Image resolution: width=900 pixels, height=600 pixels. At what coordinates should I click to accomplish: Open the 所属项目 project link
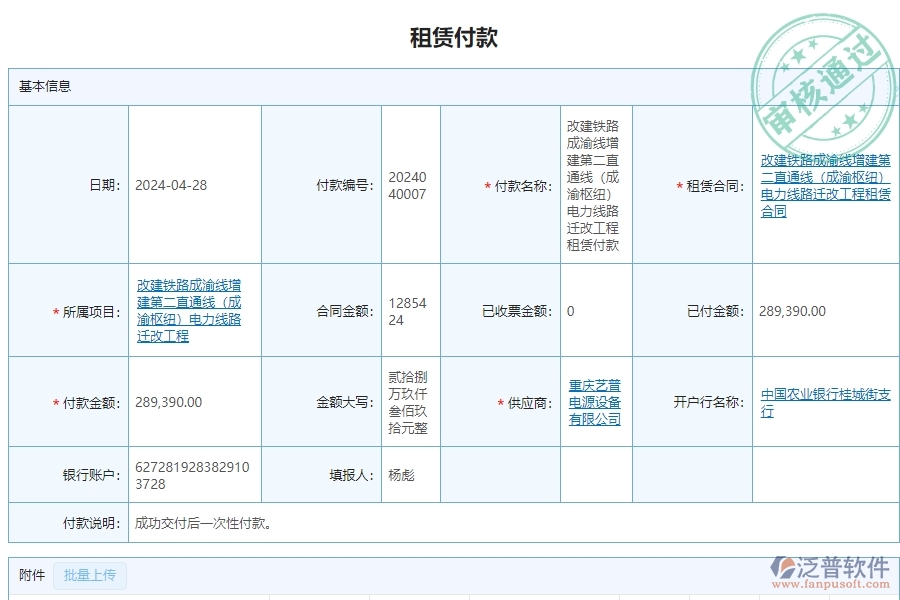(x=192, y=310)
